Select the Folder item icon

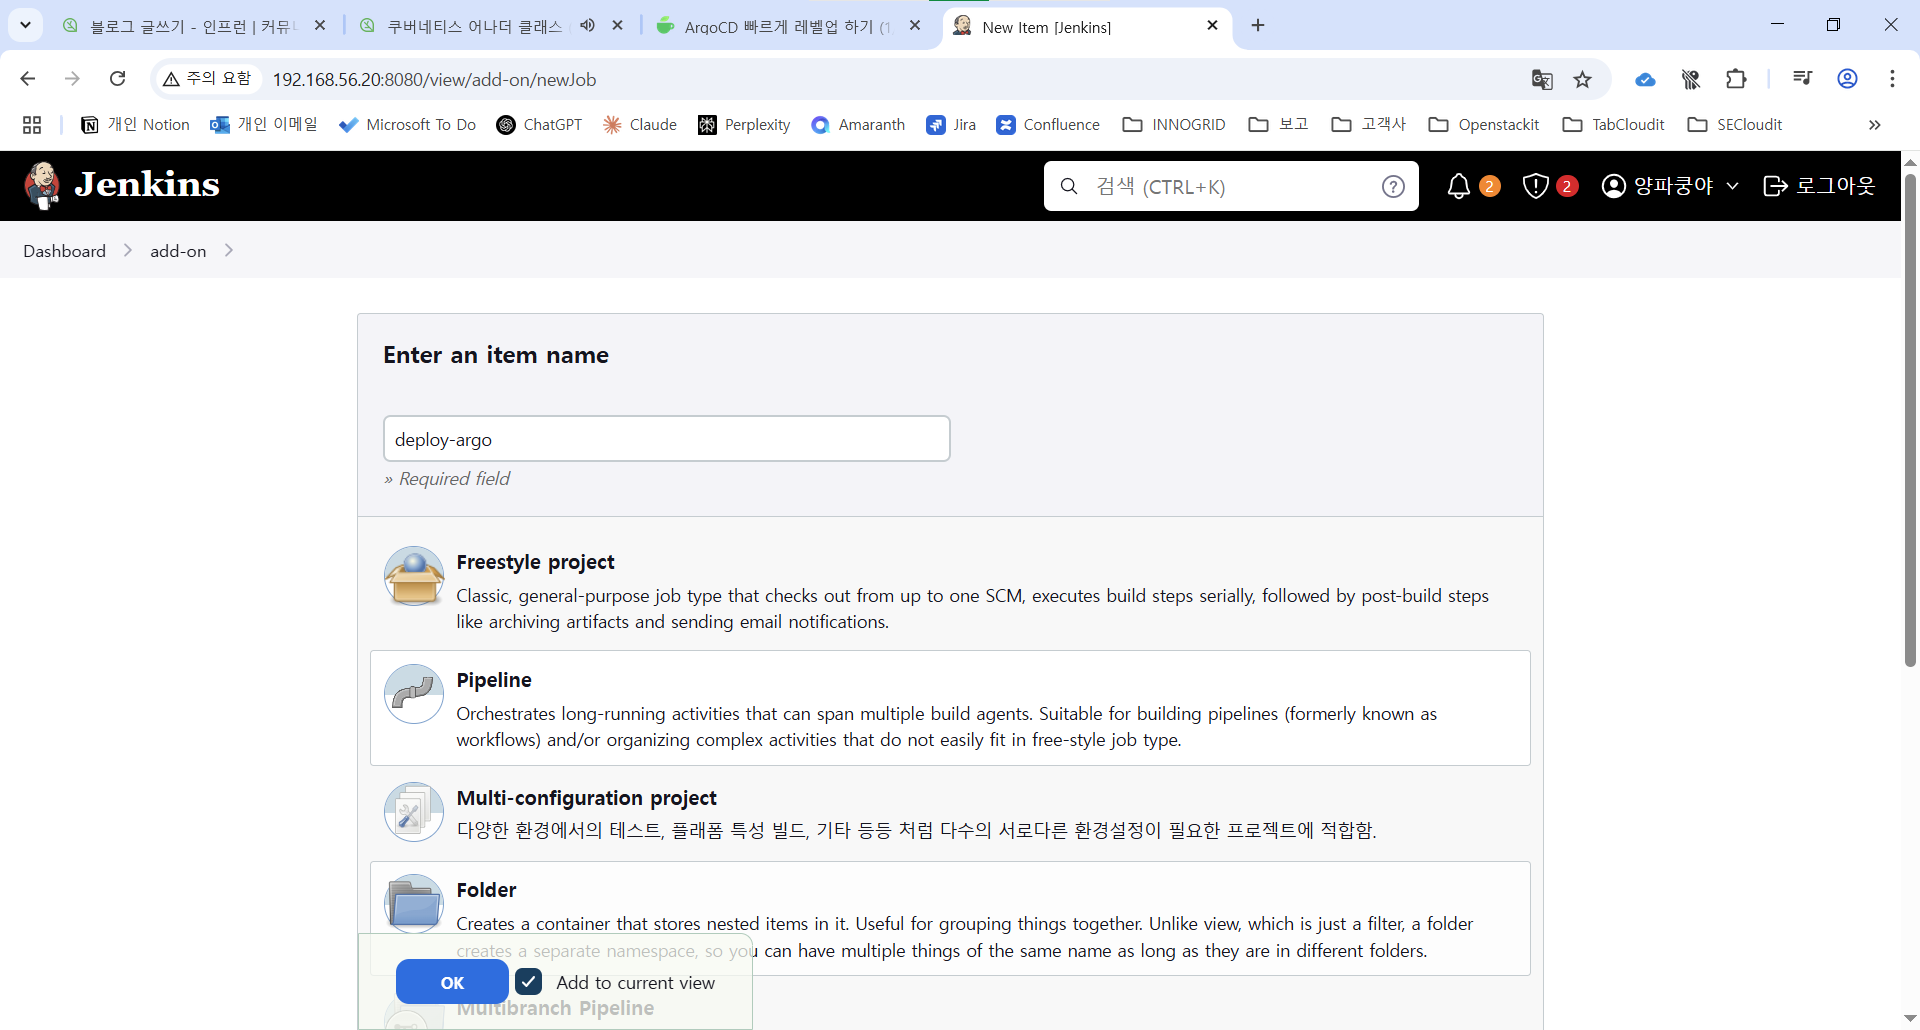(414, 904)
